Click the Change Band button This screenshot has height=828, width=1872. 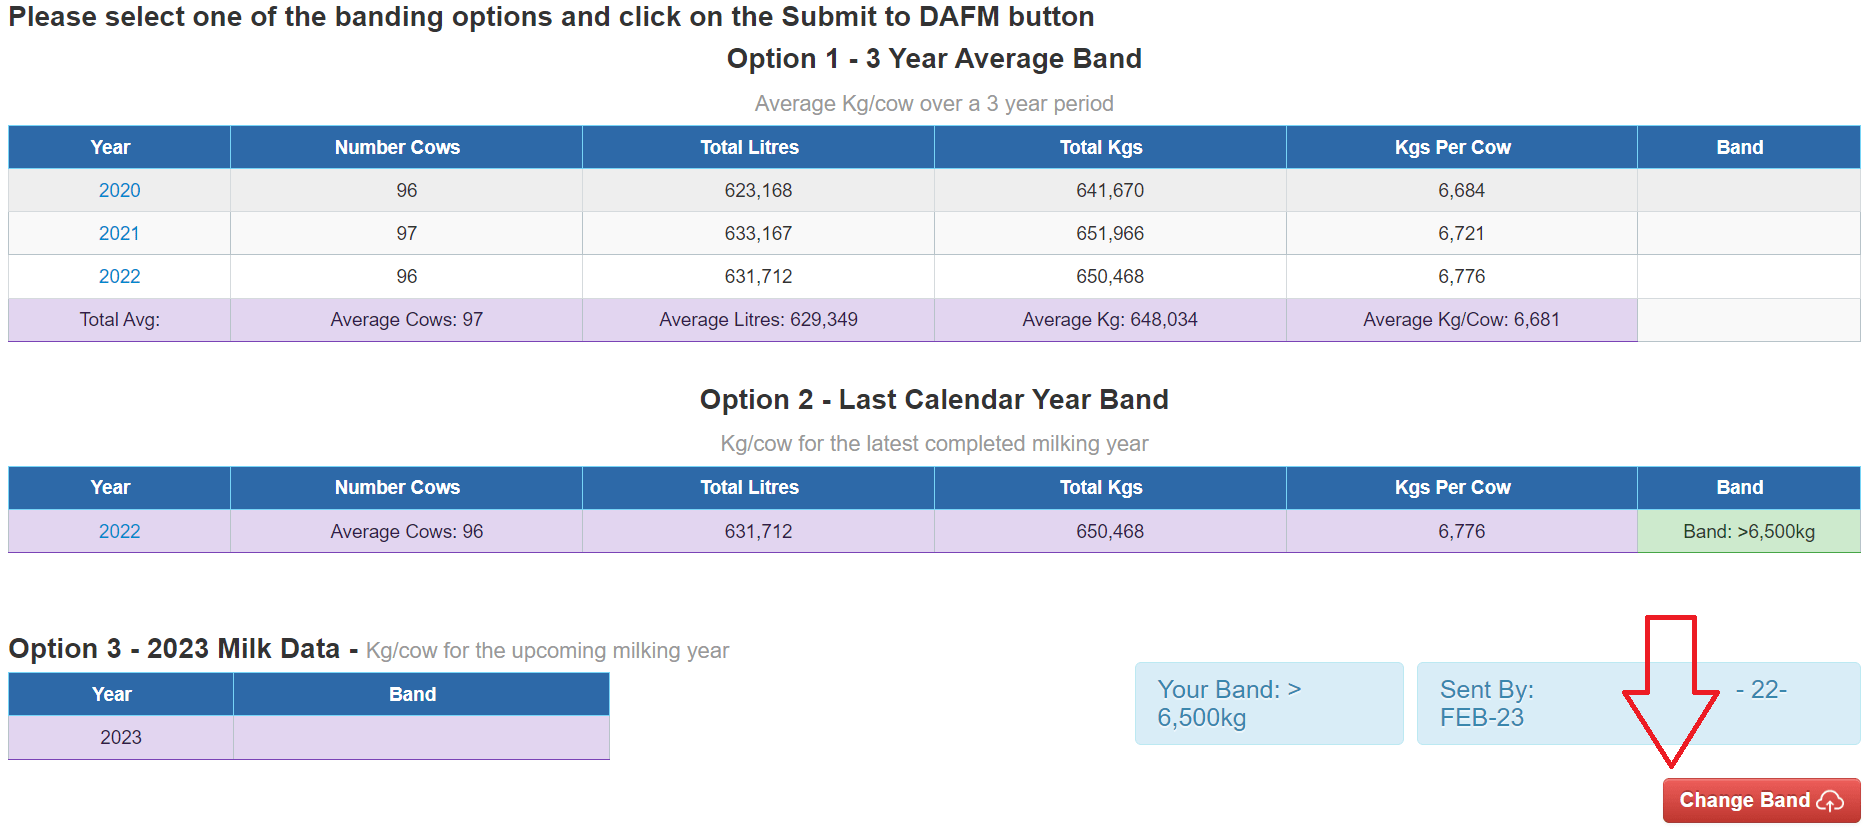tap(1761, 800)
